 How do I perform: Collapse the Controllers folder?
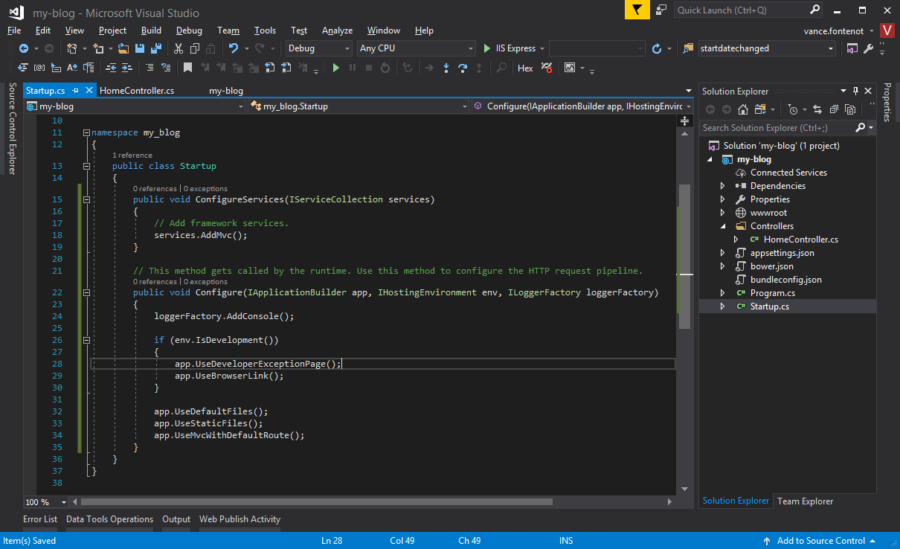(723, 226)
